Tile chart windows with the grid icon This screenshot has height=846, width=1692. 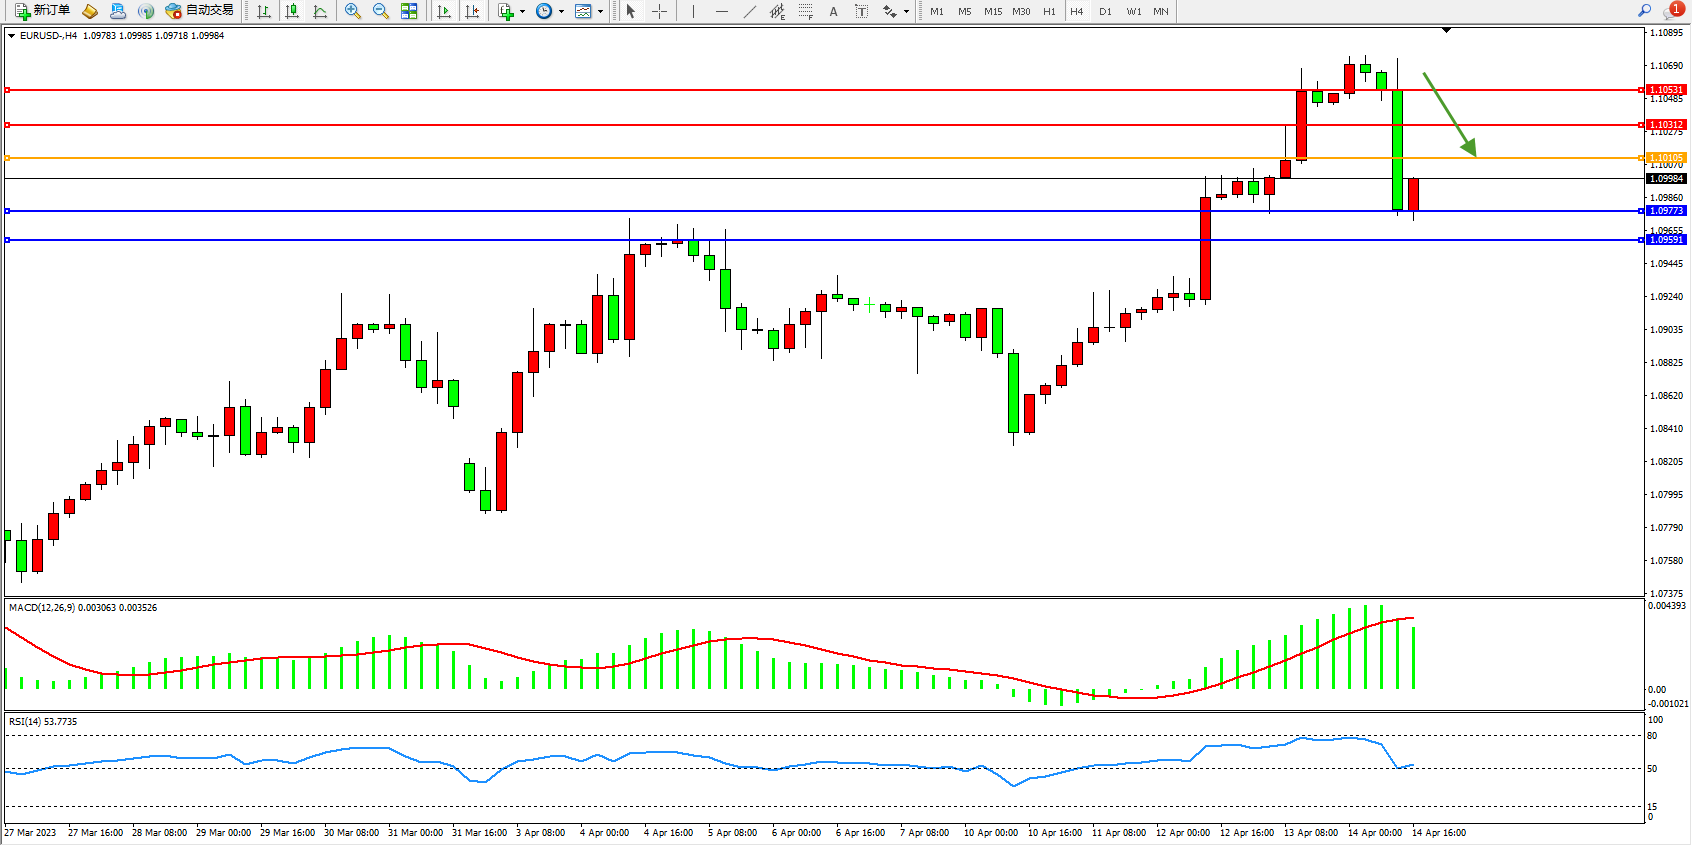pos(409,11)
